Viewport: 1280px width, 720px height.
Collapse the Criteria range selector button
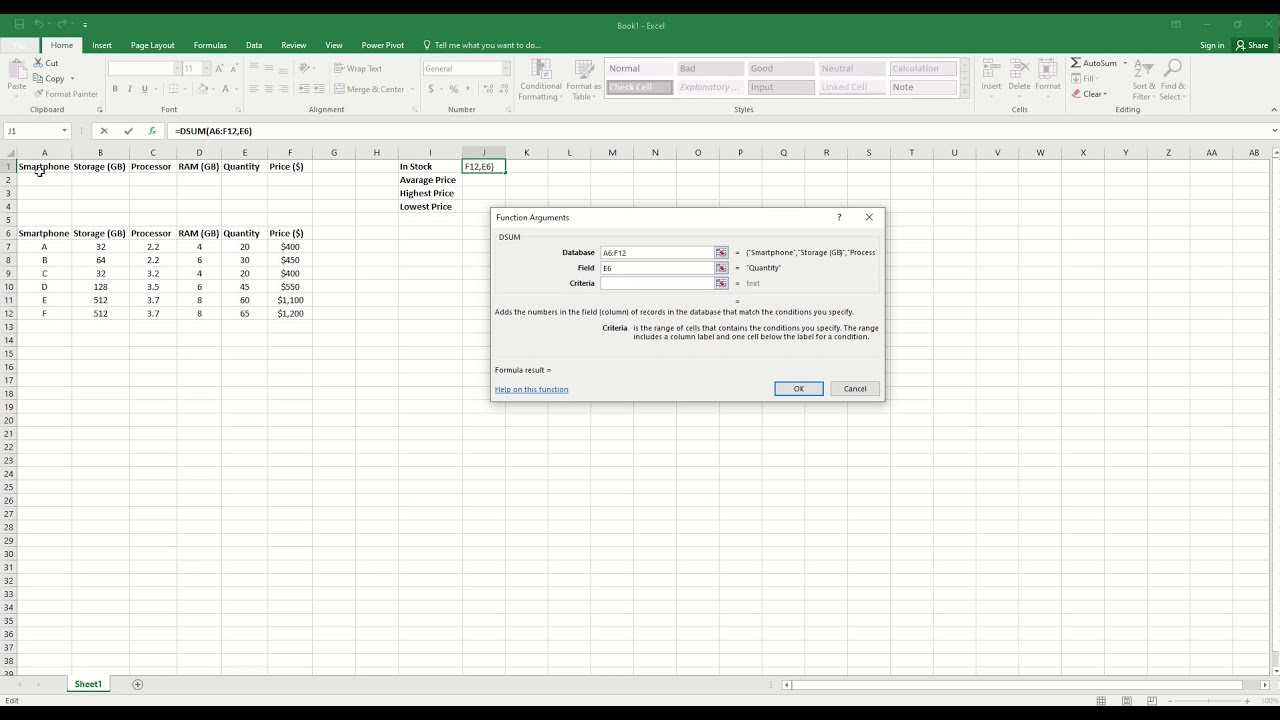721,283
